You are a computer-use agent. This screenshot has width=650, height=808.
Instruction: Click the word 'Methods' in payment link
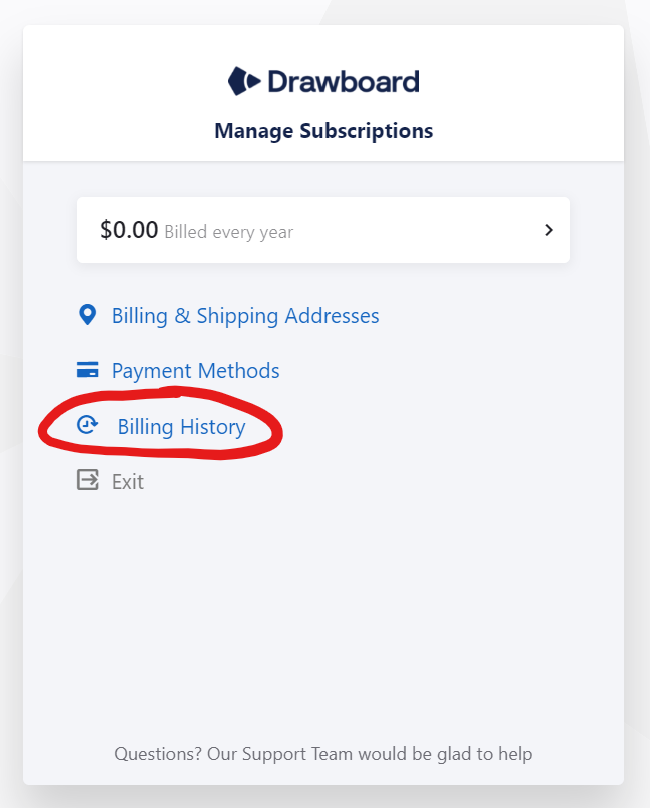click(239, 371)
